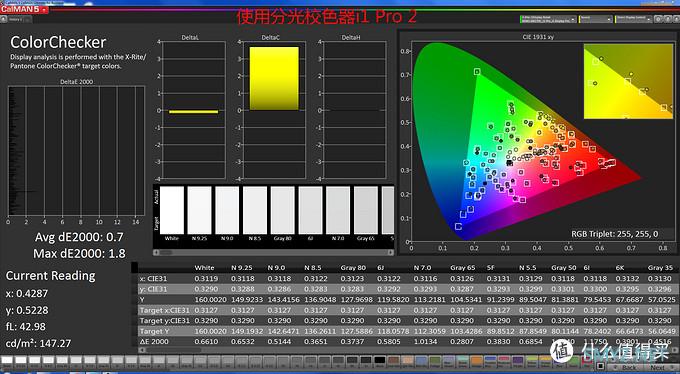
Task: Click the swatch scrollbar left arrow
Action: pos(156,252)
